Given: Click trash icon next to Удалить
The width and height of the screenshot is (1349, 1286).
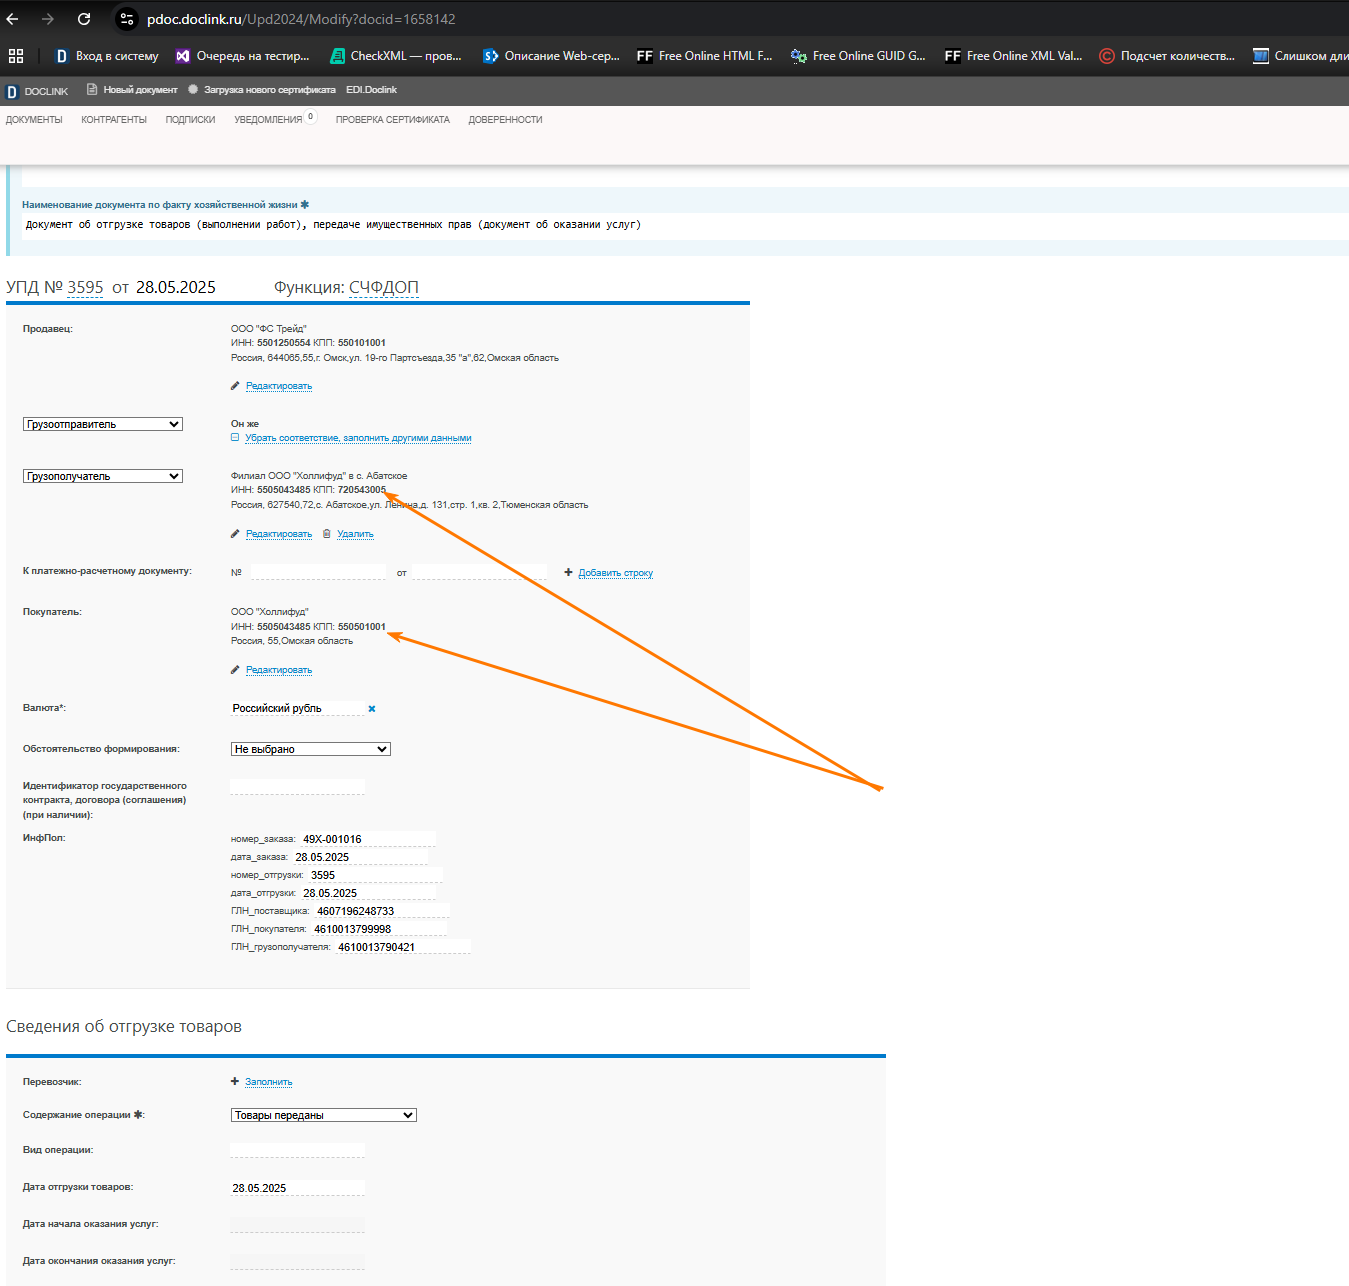Looking at the screenshot, I should (x=327, y=534).
